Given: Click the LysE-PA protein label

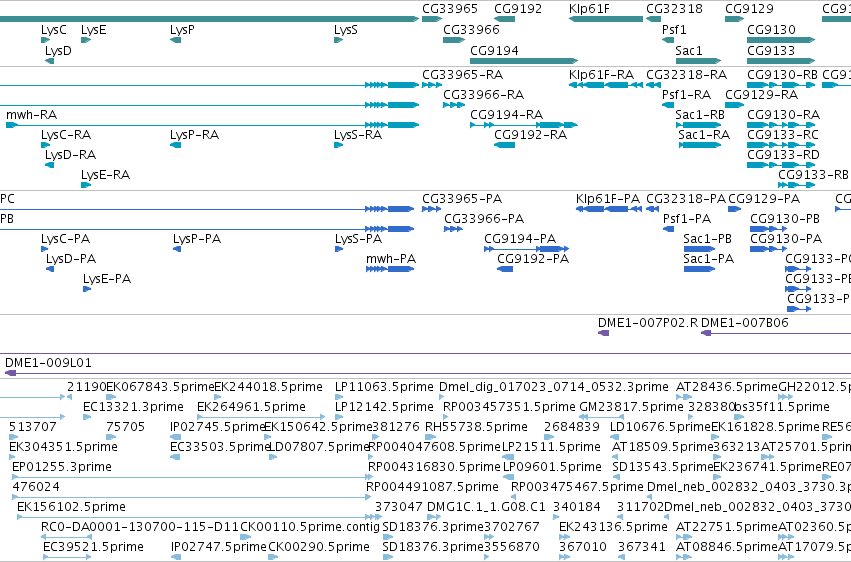Looking at the screenshot, I should point(107,279).
